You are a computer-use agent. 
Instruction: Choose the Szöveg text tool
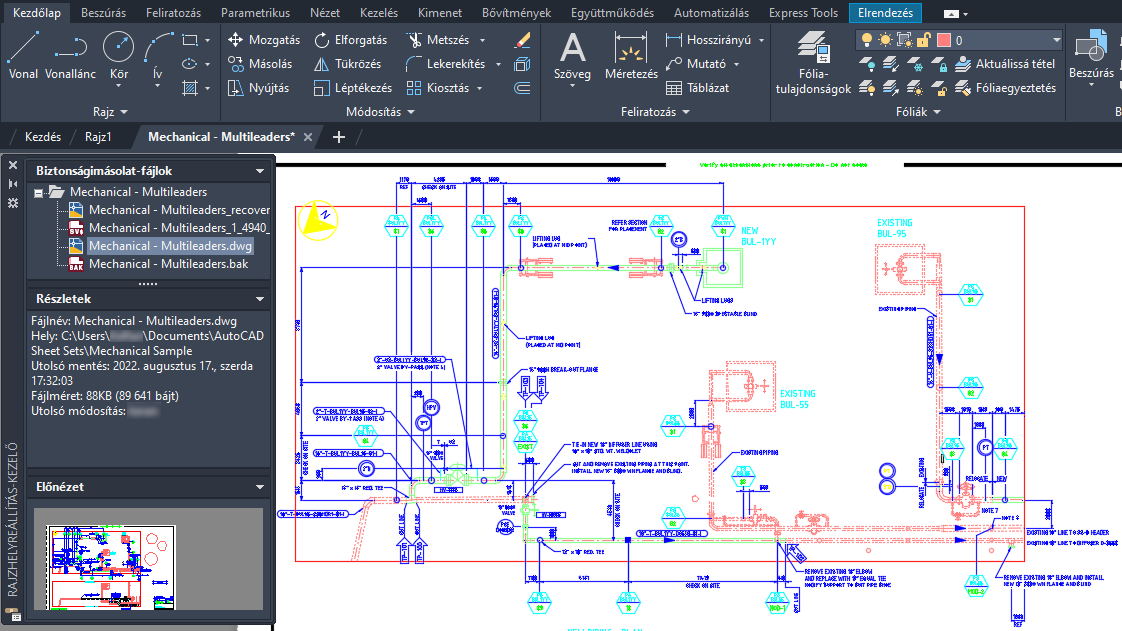coord(572,55)
